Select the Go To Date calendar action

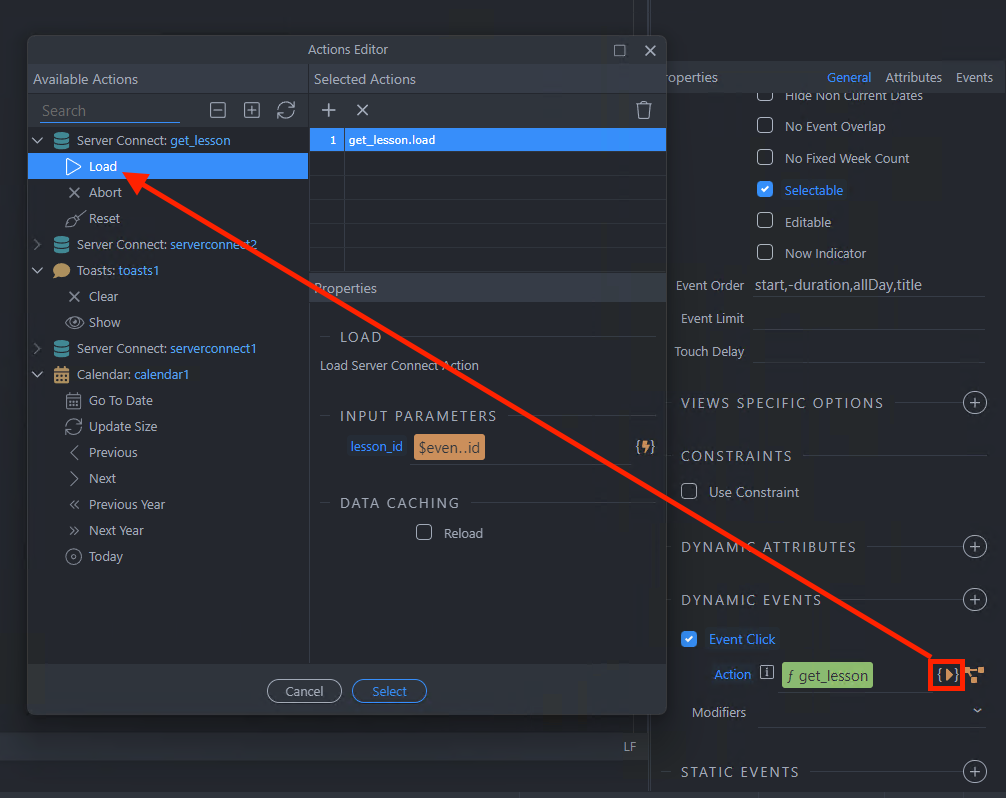(x=120, y=400)
